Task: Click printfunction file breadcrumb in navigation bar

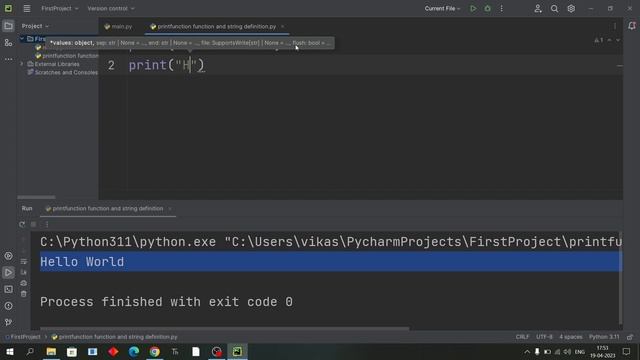Action: point(114,337)
